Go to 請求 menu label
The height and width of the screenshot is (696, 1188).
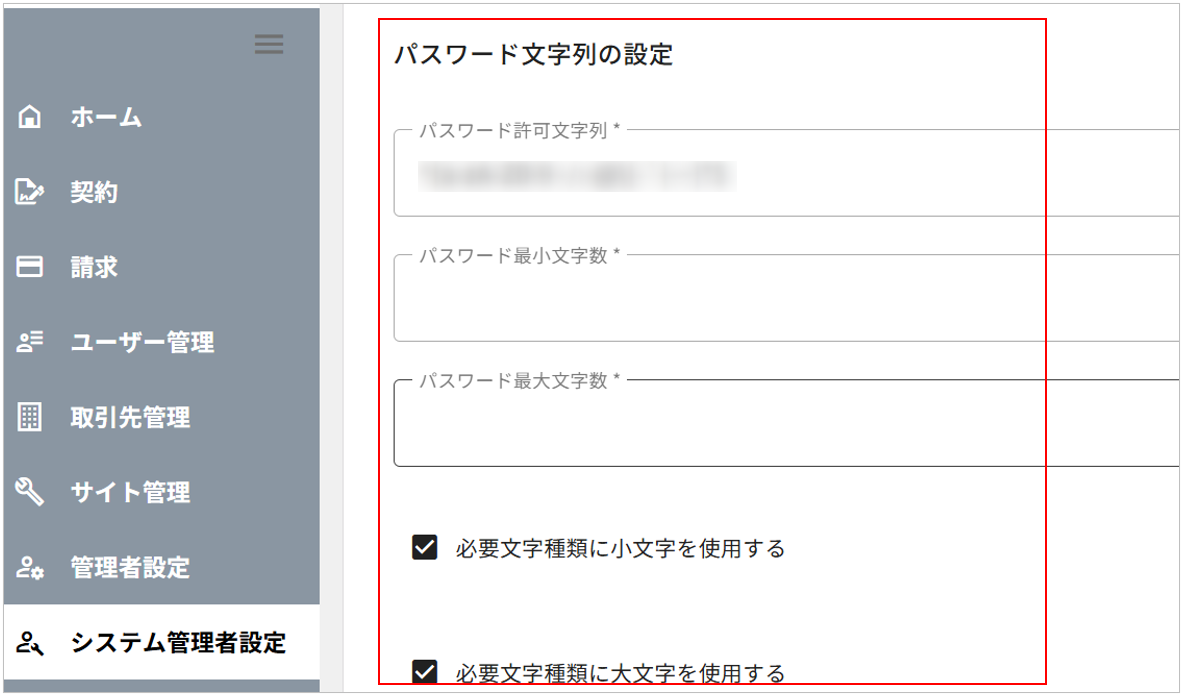pos(94,267)
